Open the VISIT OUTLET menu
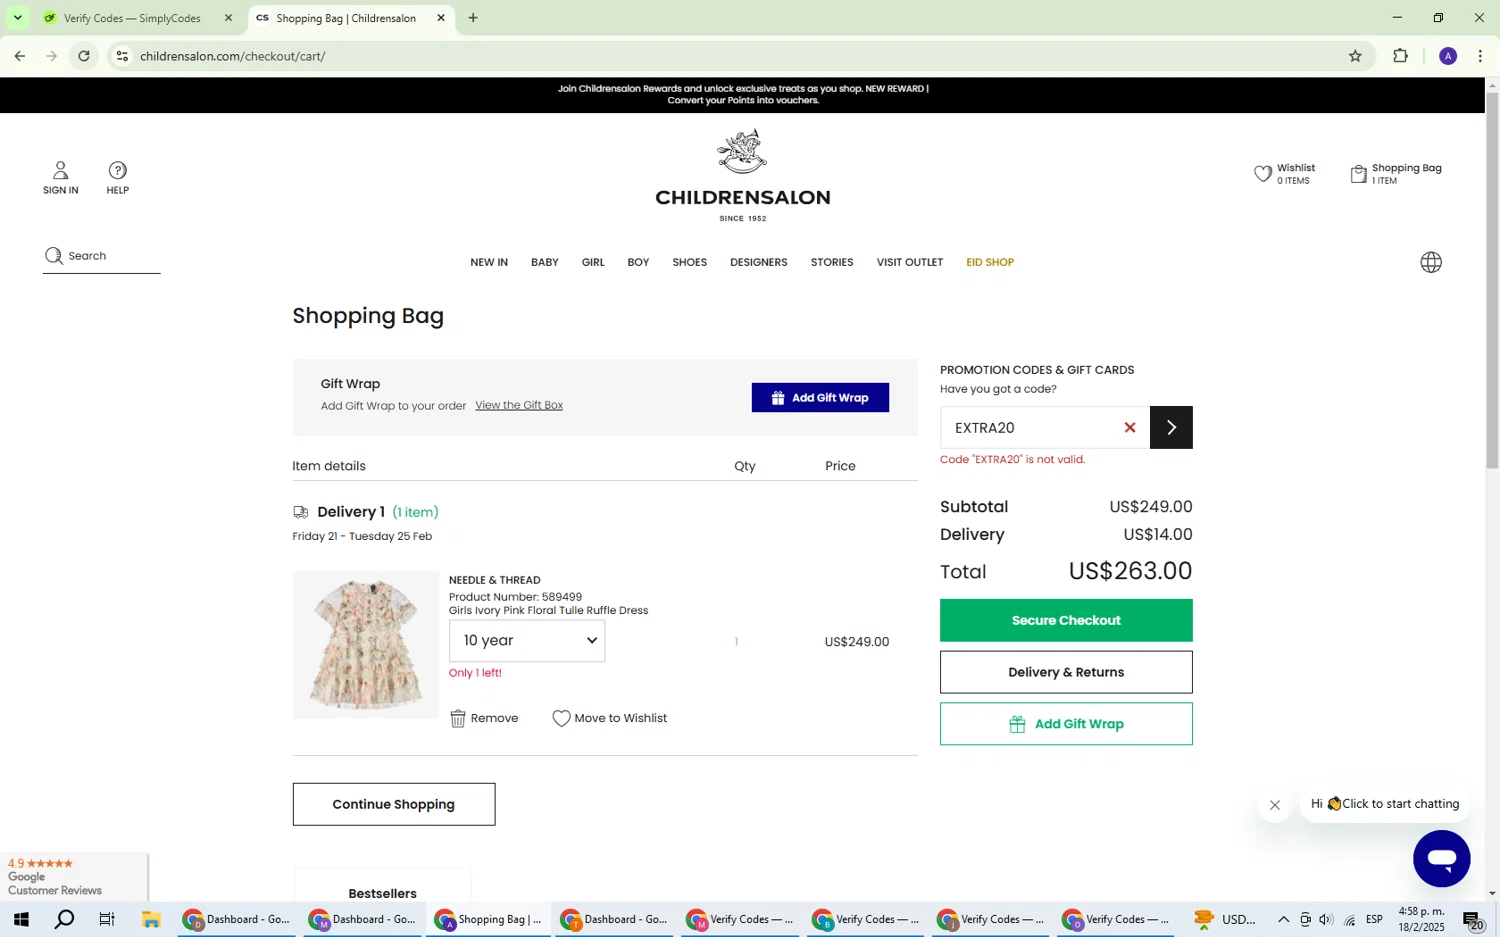 tap(910, 262)
